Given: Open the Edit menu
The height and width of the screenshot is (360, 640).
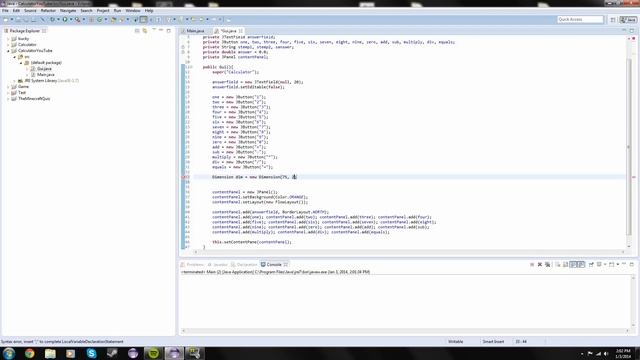Looking at the screenshot, I should 16,11.
